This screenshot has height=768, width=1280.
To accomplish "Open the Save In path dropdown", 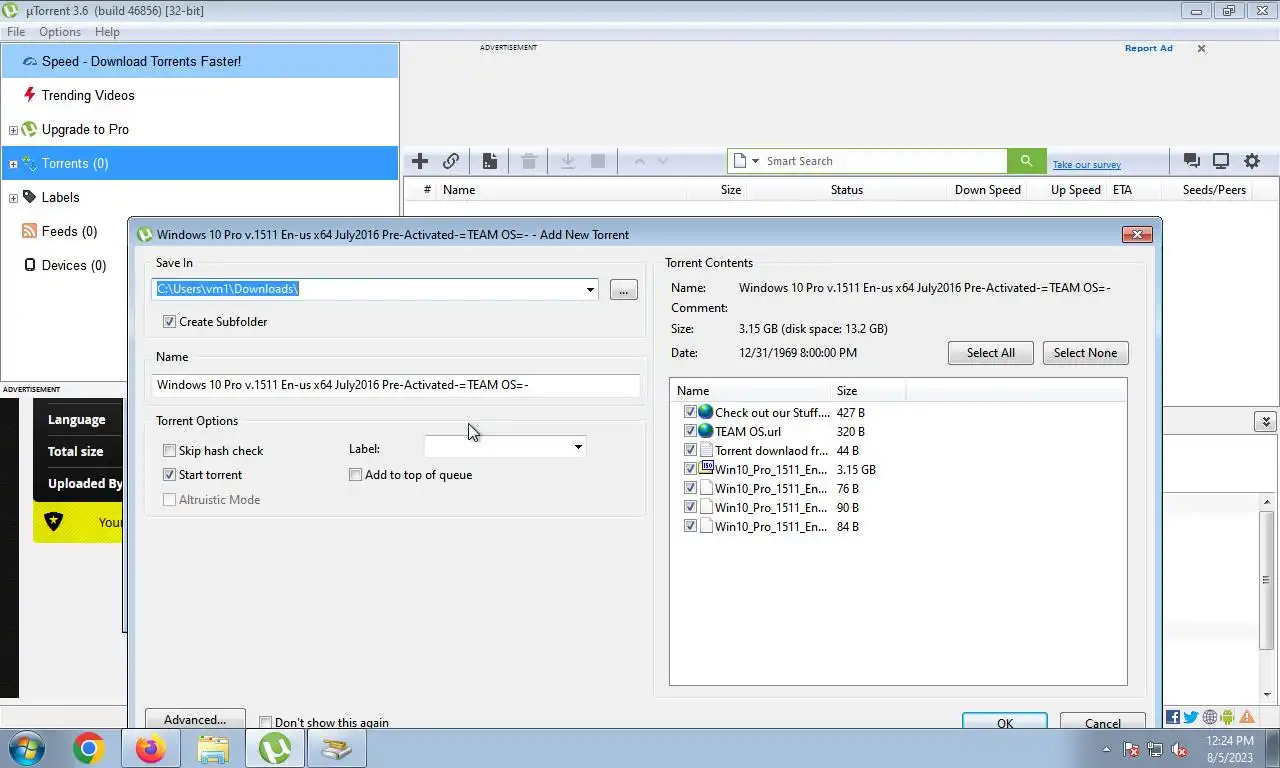I will pos(590,290).
